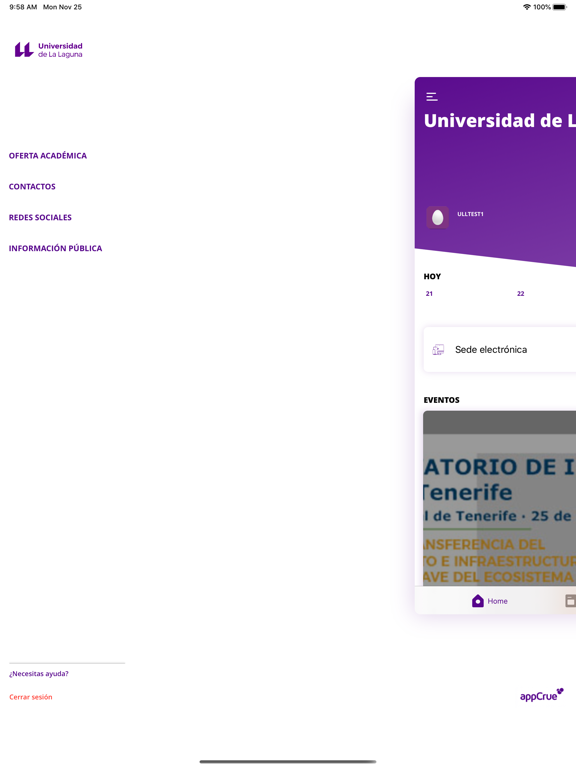Tap the partially visible second tab icon
Viewport: 576px width, 768px height.
571,601
